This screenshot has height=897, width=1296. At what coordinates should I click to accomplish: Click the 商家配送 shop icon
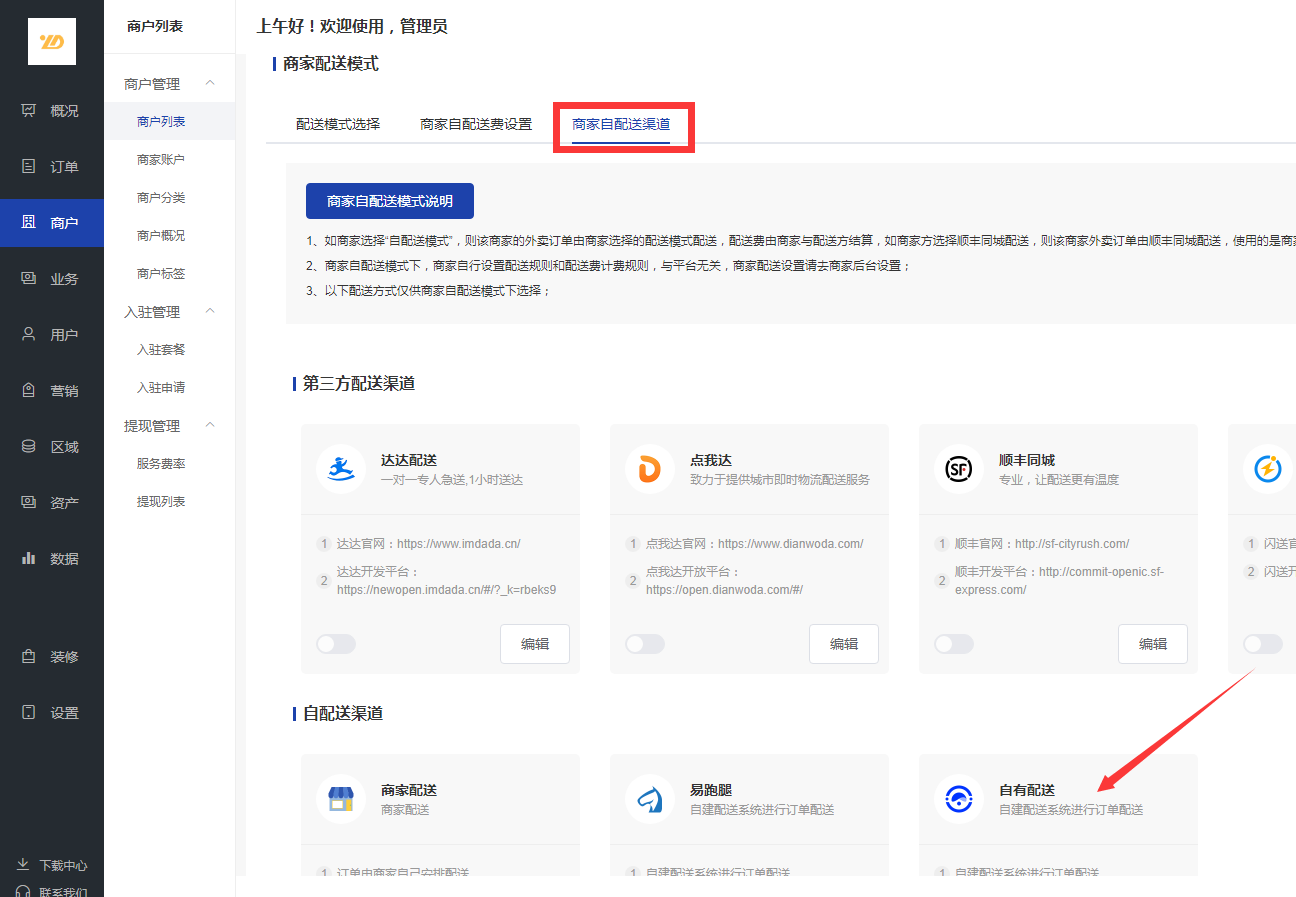click(341, 798)
